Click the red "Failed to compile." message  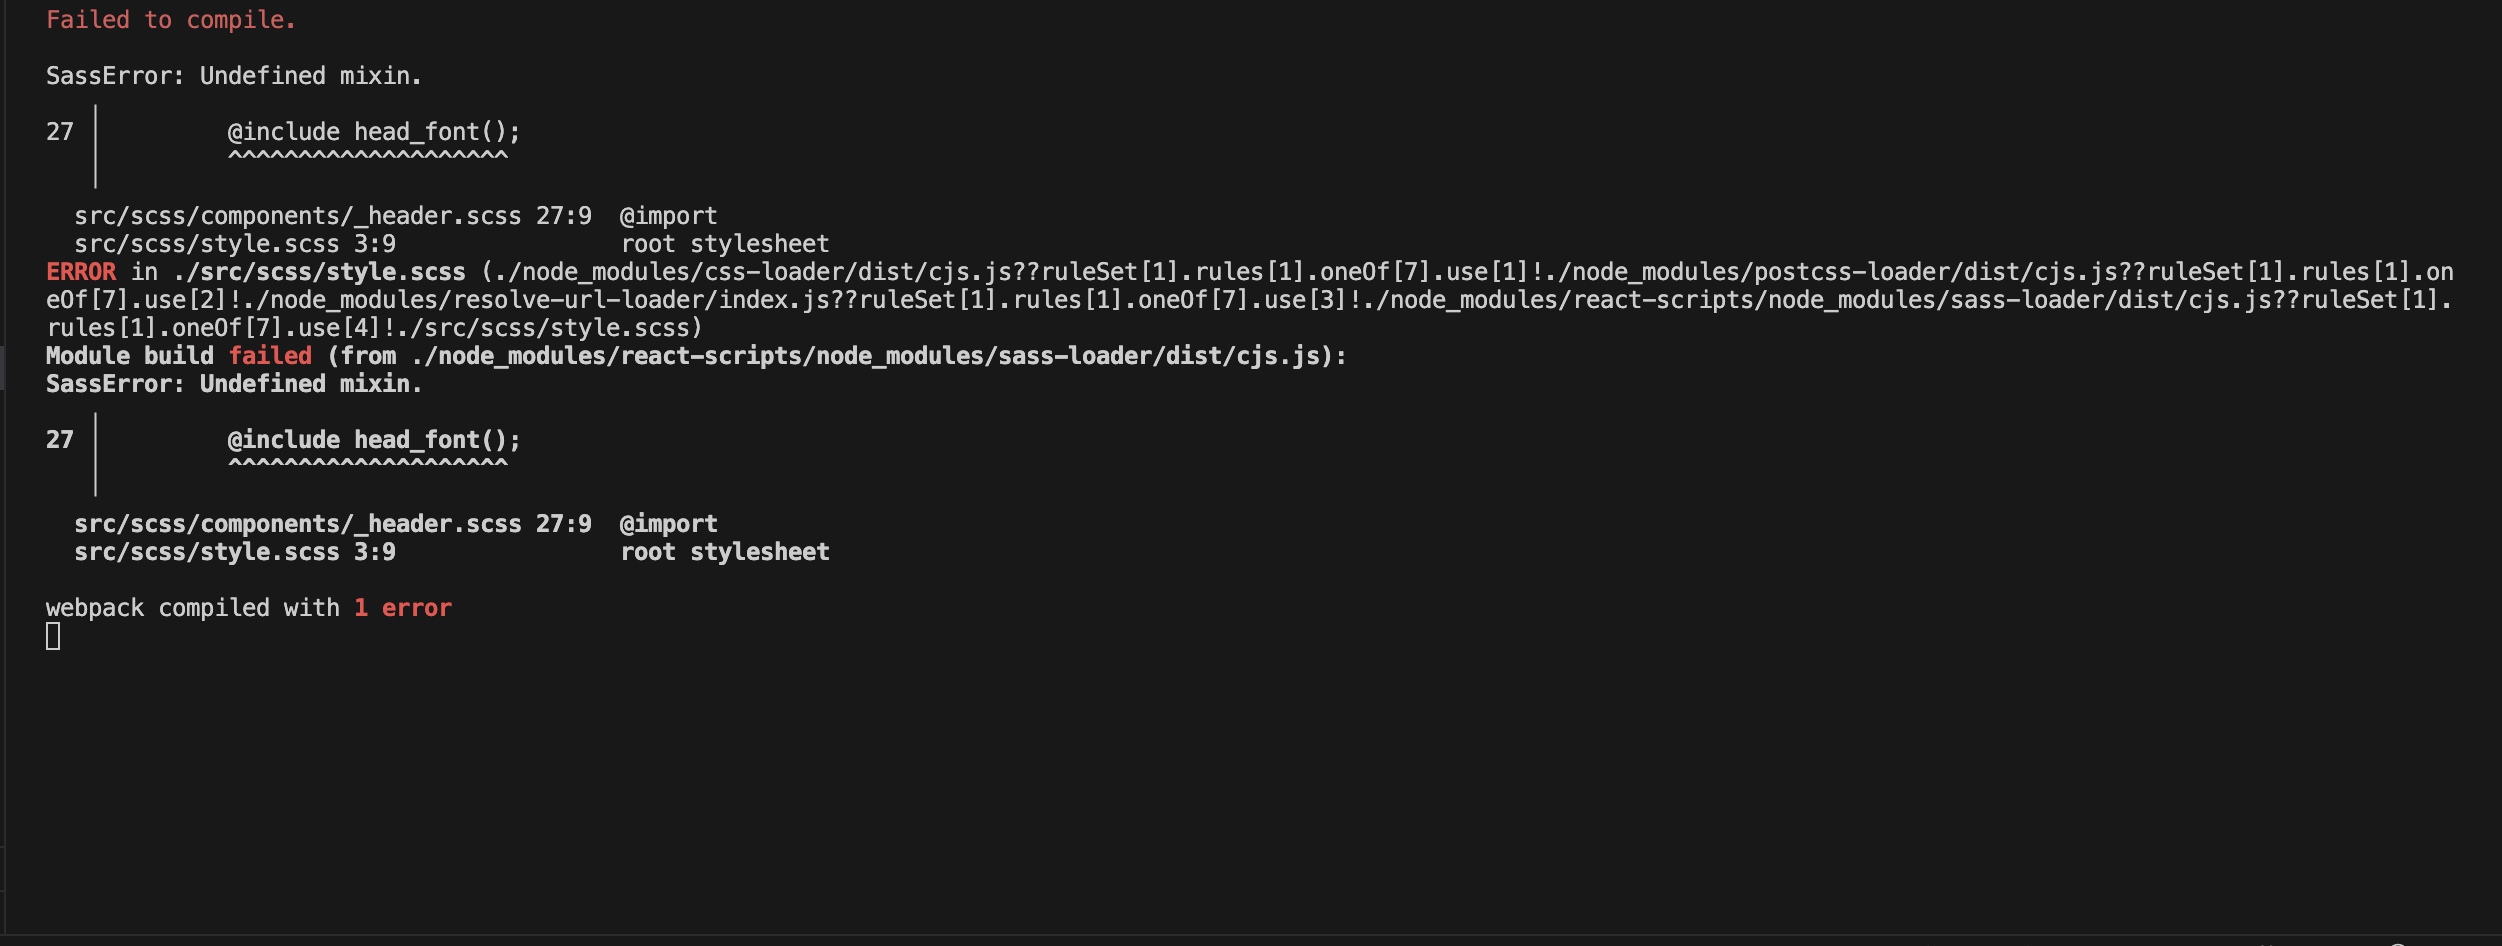point(171,20)
